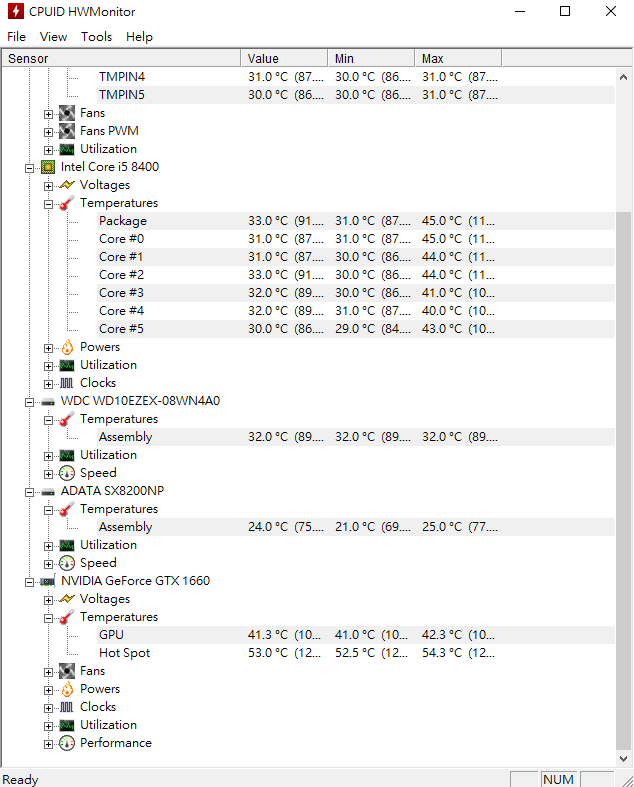Click the thermometer icon of NVIDIA Temperatures
This screenshot has width=634, height=787.
click(67, 617)
